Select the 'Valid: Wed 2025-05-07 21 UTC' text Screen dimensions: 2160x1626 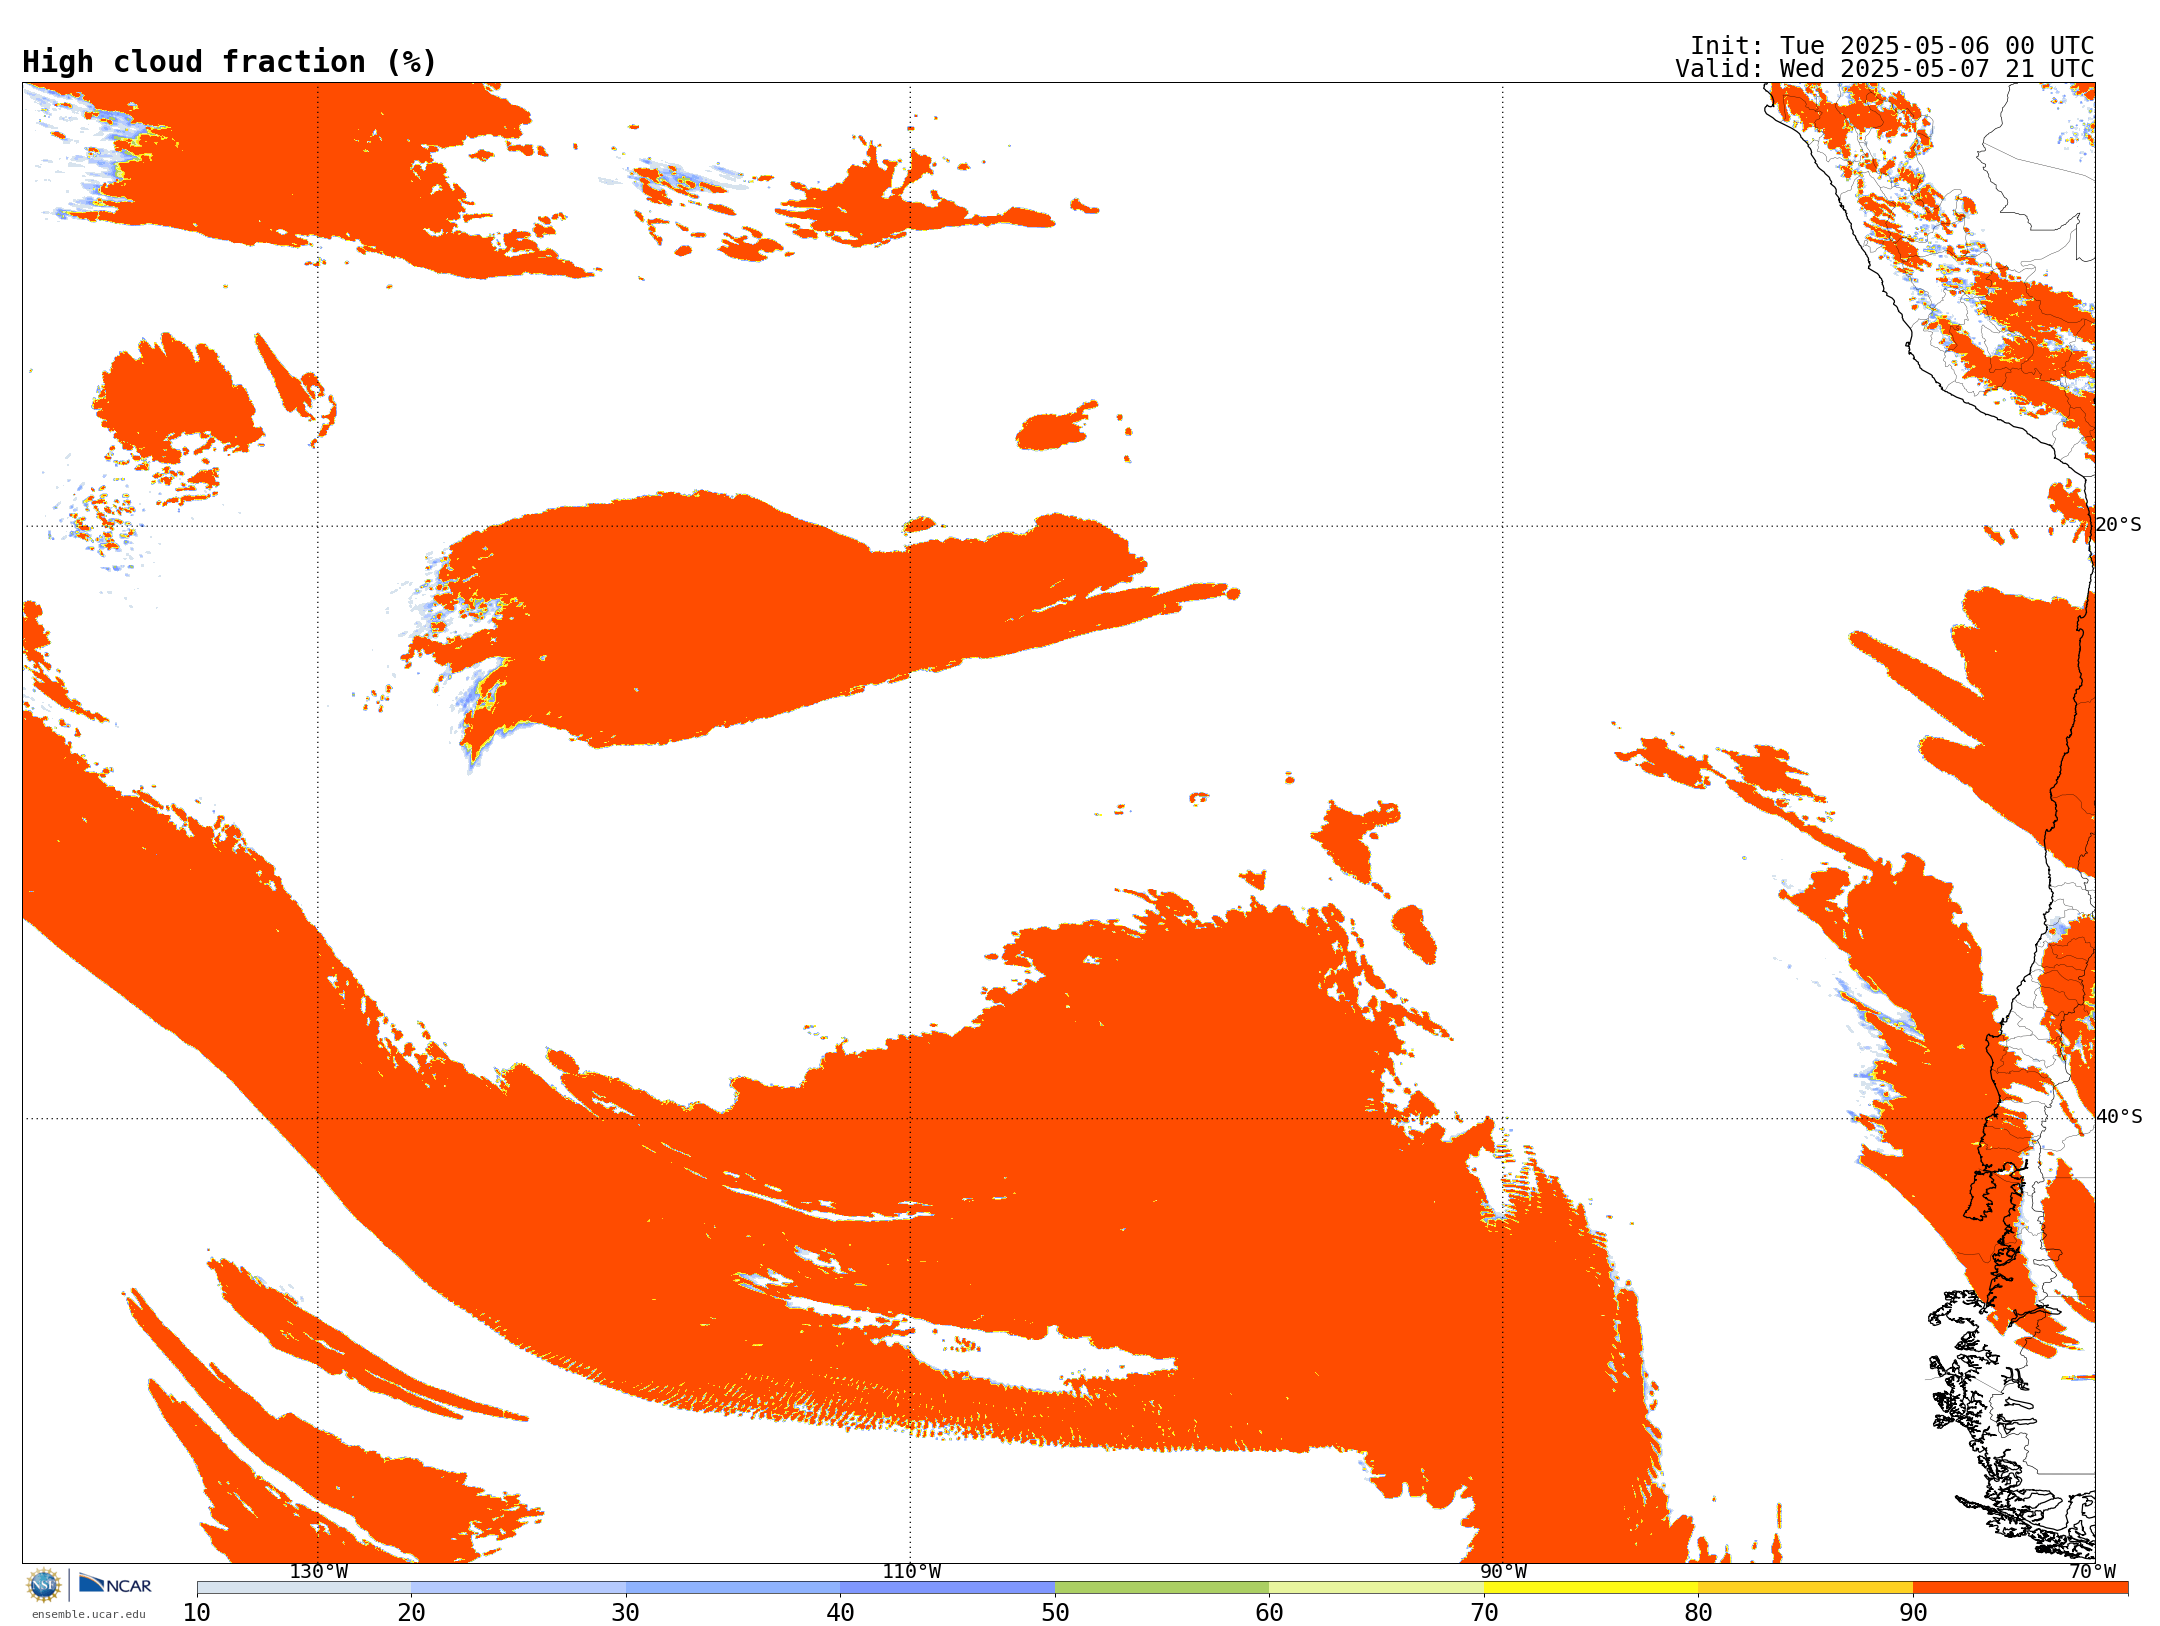pos(1885,69)
